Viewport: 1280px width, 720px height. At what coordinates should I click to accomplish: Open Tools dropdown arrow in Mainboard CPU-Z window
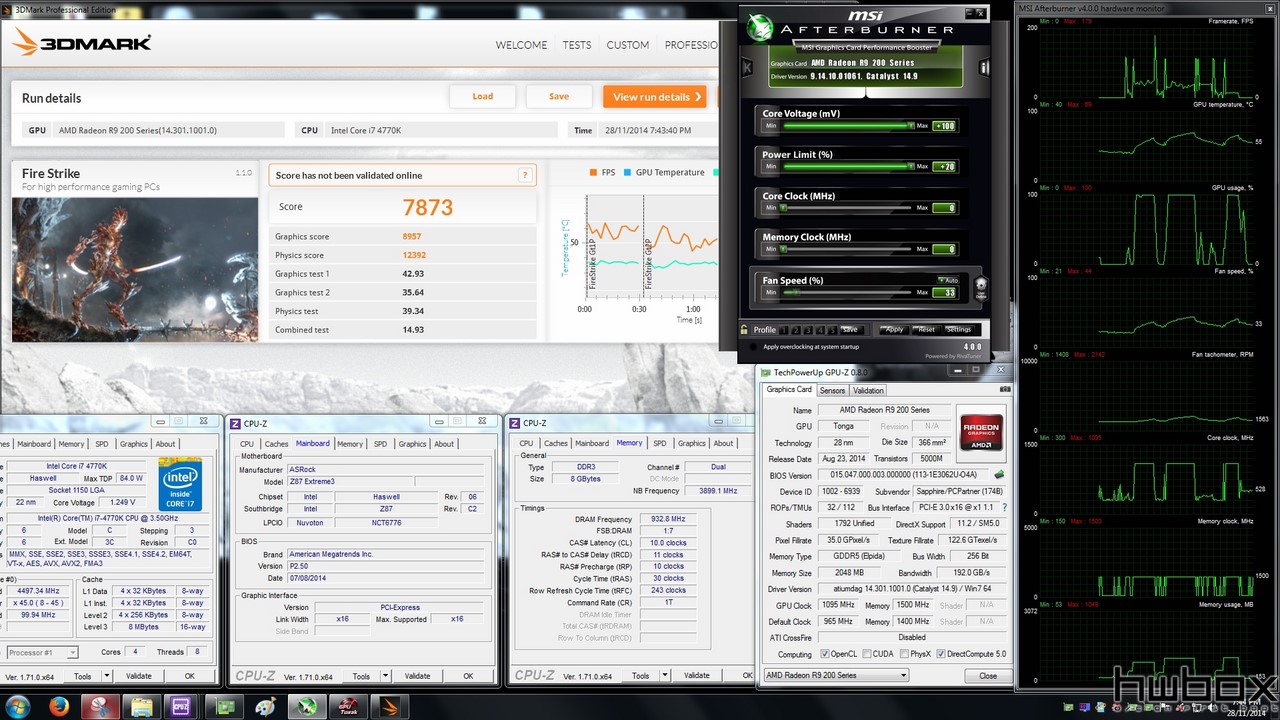(387, 676)
